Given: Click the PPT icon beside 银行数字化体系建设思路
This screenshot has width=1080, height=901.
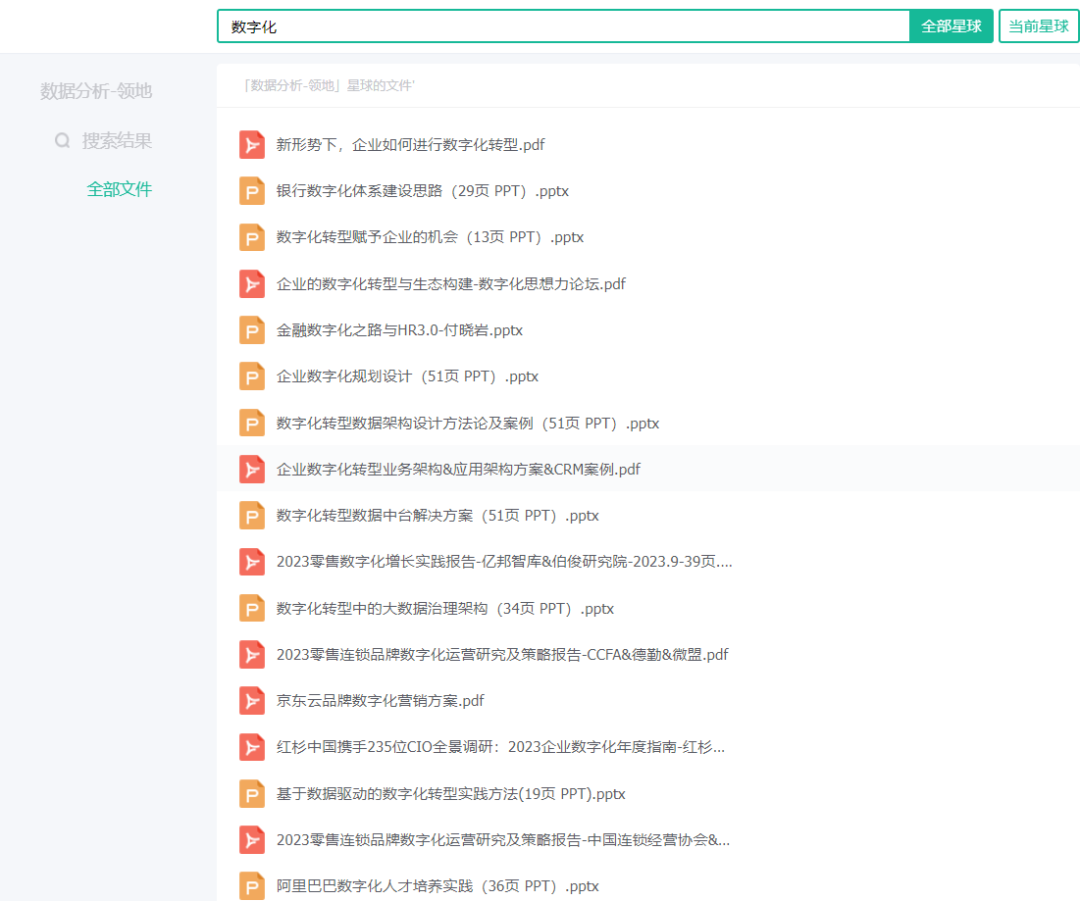Looking at the screenshot, I should [251, 190].
